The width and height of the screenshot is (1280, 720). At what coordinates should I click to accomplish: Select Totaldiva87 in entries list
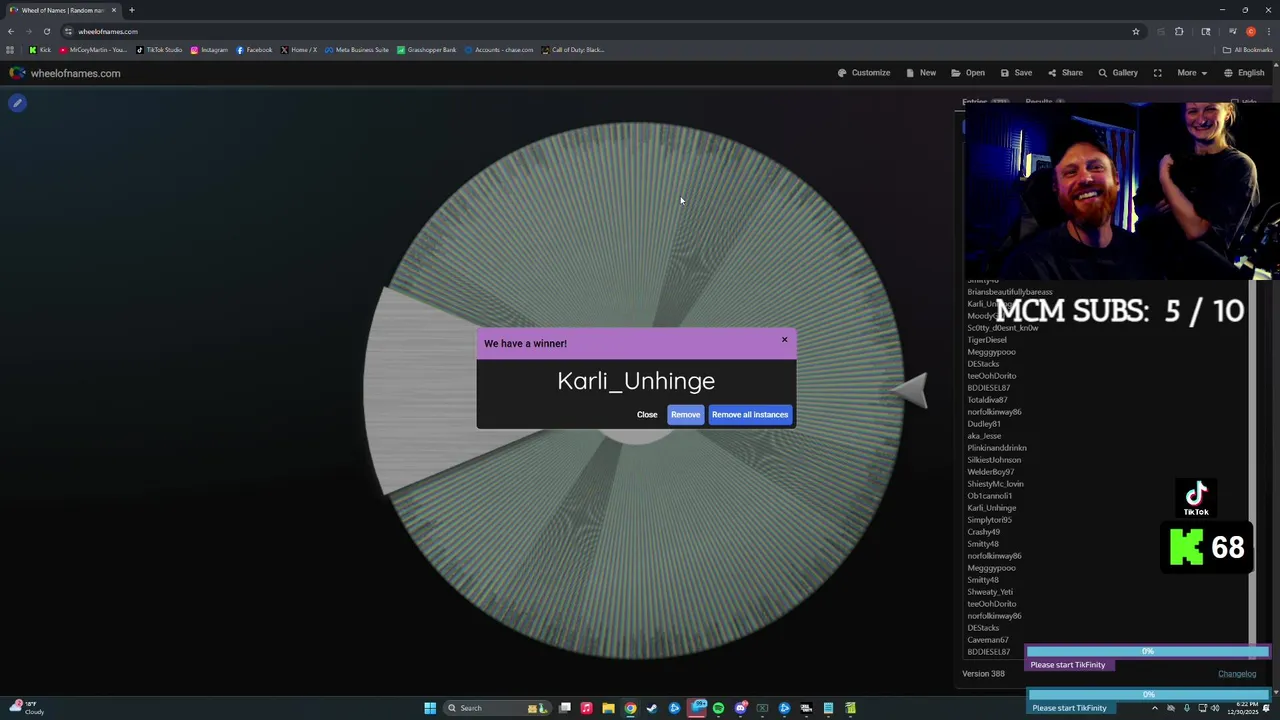pos(987,400)
